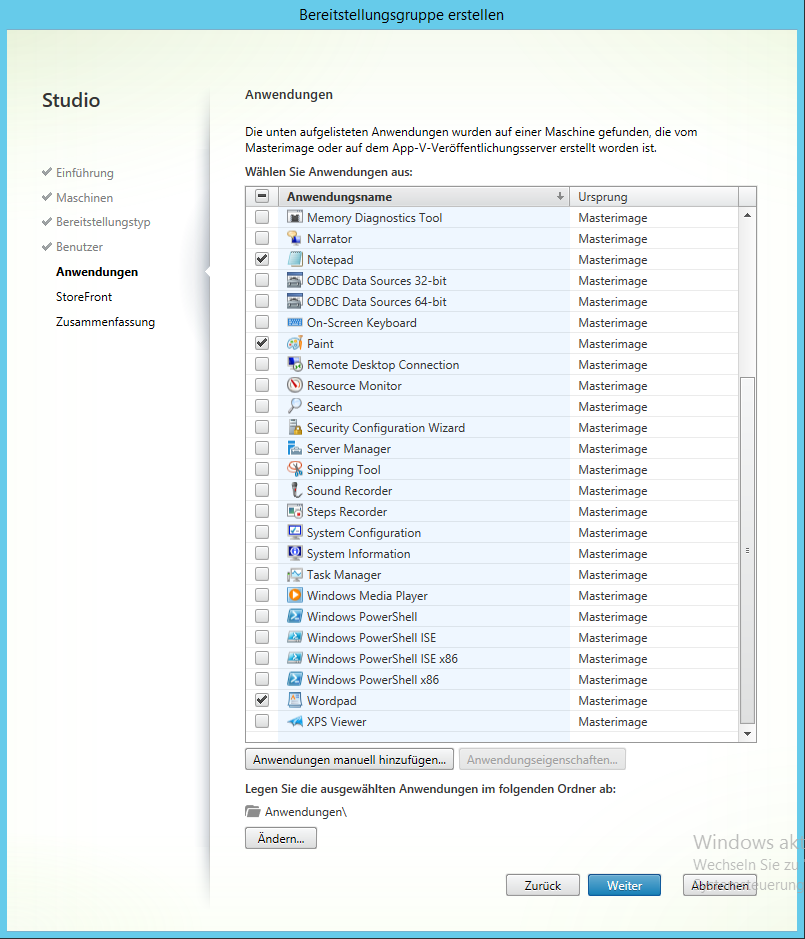Select the System Configuration row name
This screenshot has width=805, height=939.
click(364, 532)
